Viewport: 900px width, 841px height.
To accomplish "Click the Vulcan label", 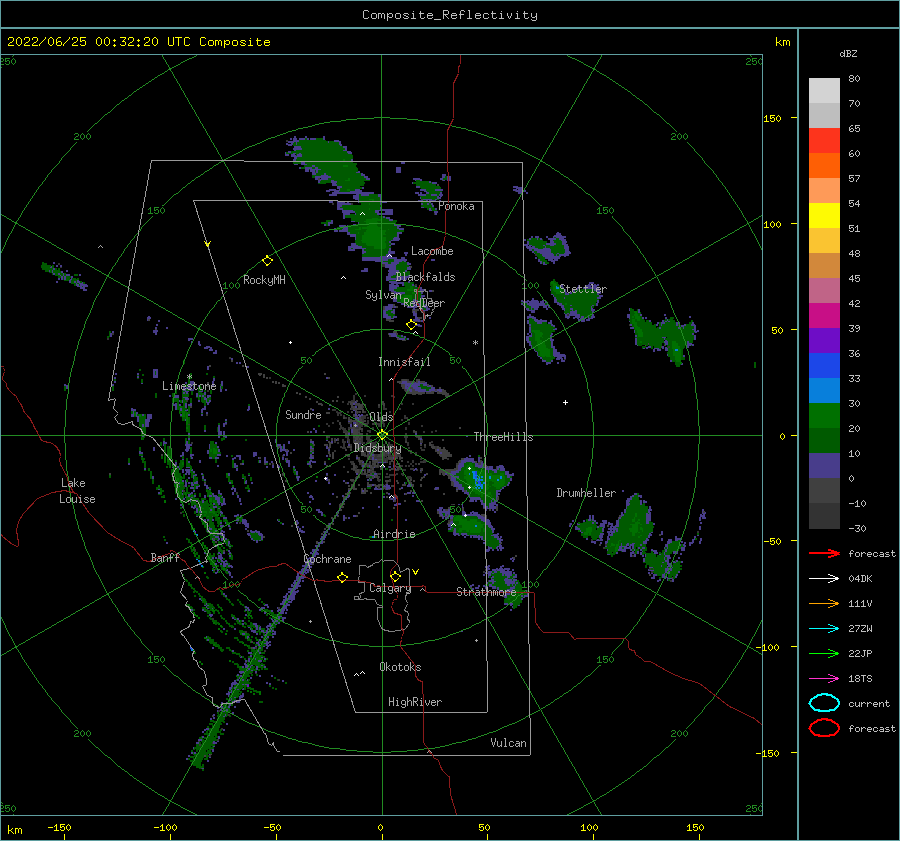I will pos(508,742).
